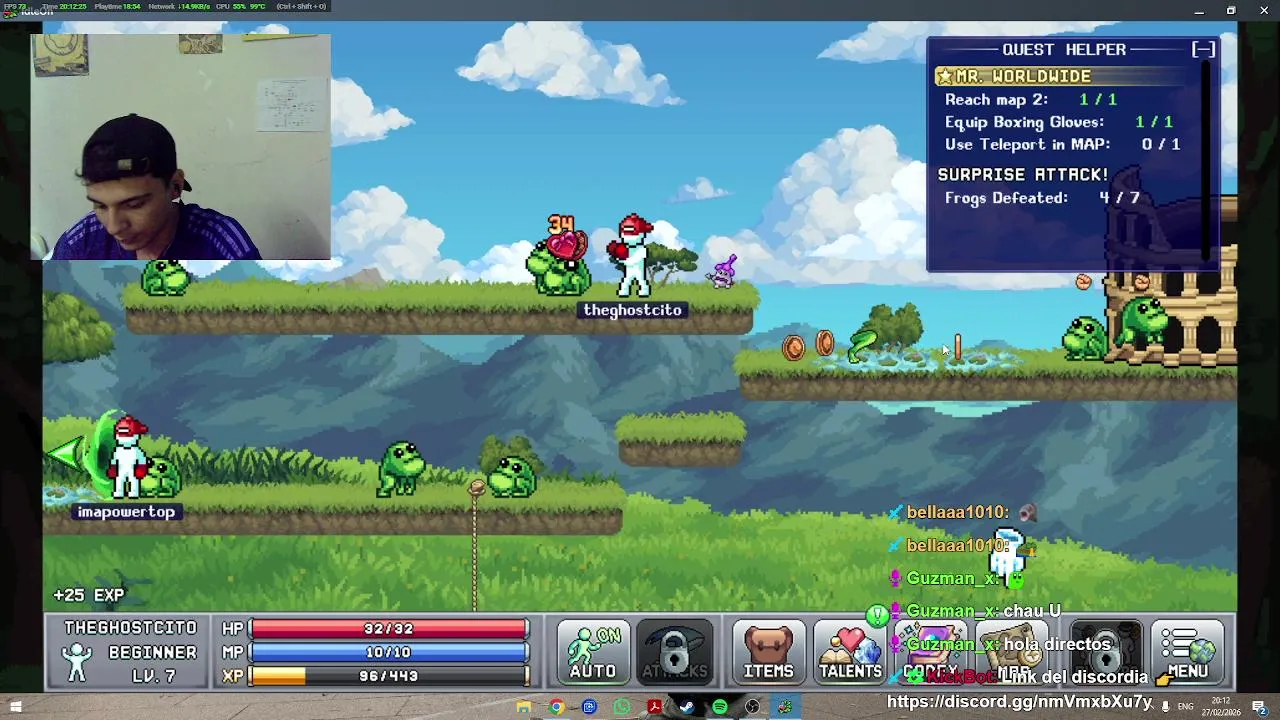Click the +25 EXP notification
Image resolution: width=1280 pixels, height=720 pixels.
89,595
